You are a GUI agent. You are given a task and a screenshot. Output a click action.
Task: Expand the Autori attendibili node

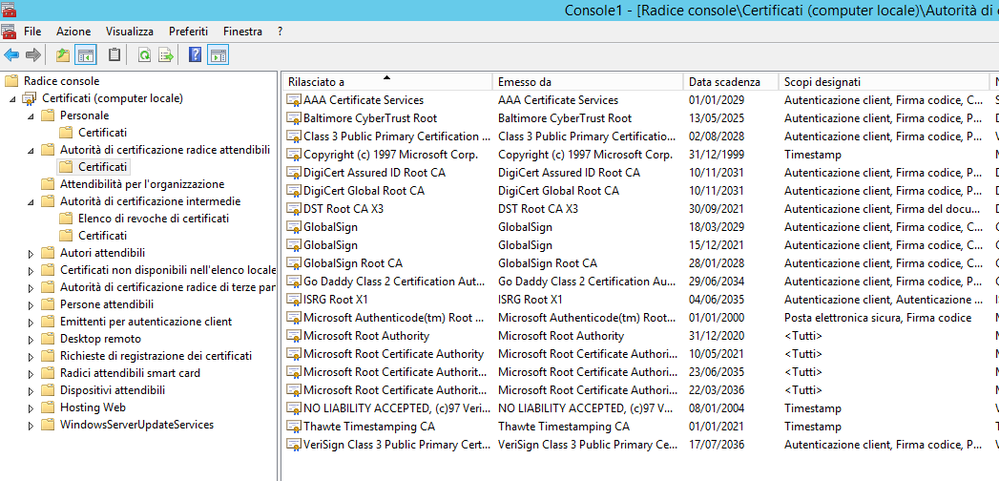coord(31,253)
